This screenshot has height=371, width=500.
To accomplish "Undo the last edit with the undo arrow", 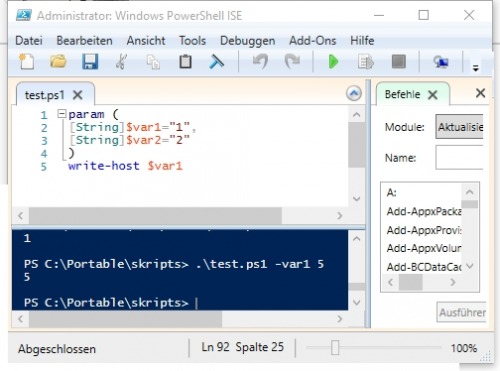I will tap(260, 62).
